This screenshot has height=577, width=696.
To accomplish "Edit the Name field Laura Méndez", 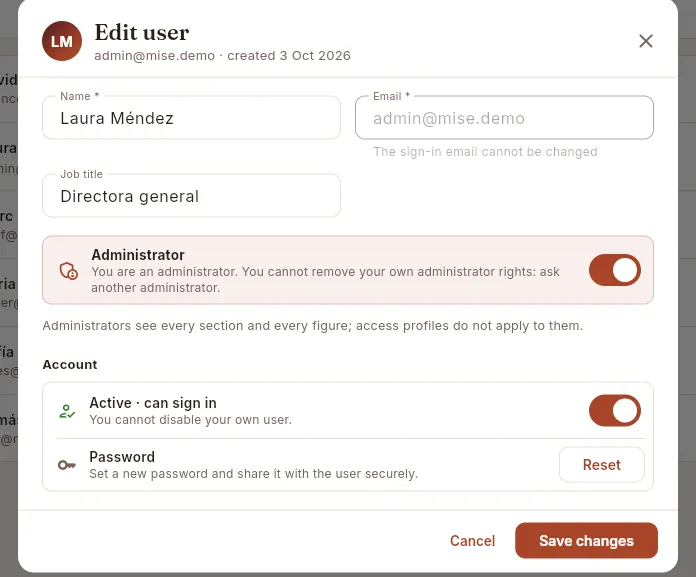I will 191,118.
